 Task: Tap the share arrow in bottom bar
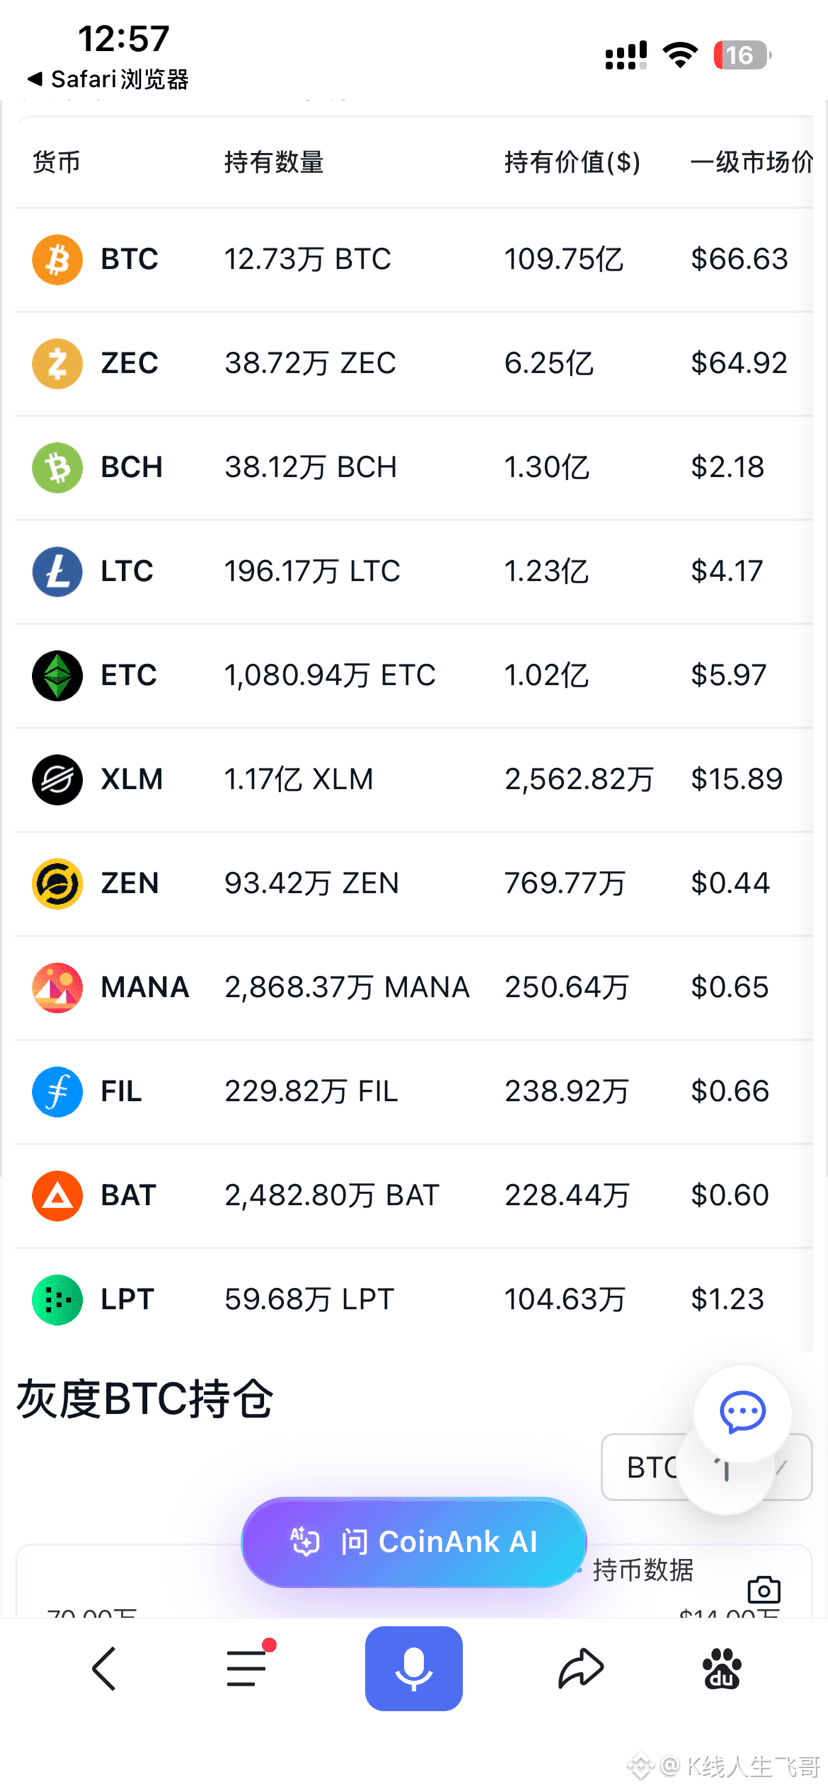(x=580, y=1669)
